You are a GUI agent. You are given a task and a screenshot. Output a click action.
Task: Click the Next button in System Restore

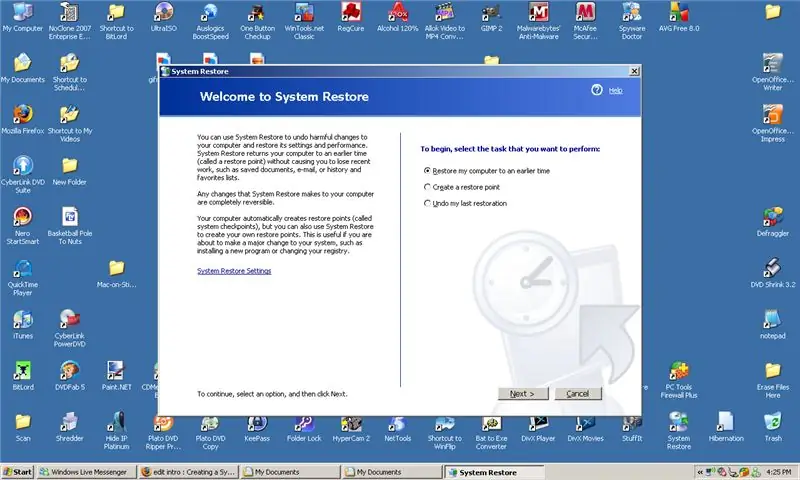(x=522, y=393)
